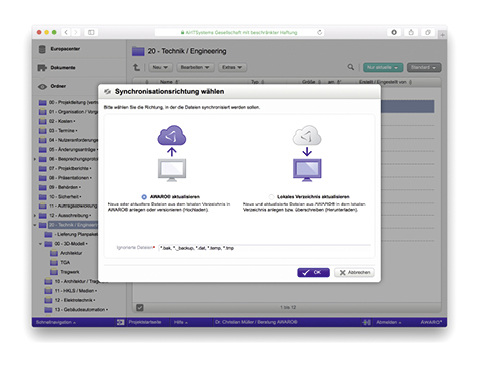
Task: Click the Ignorierte Dateien input field
Action: coord(264,248)
